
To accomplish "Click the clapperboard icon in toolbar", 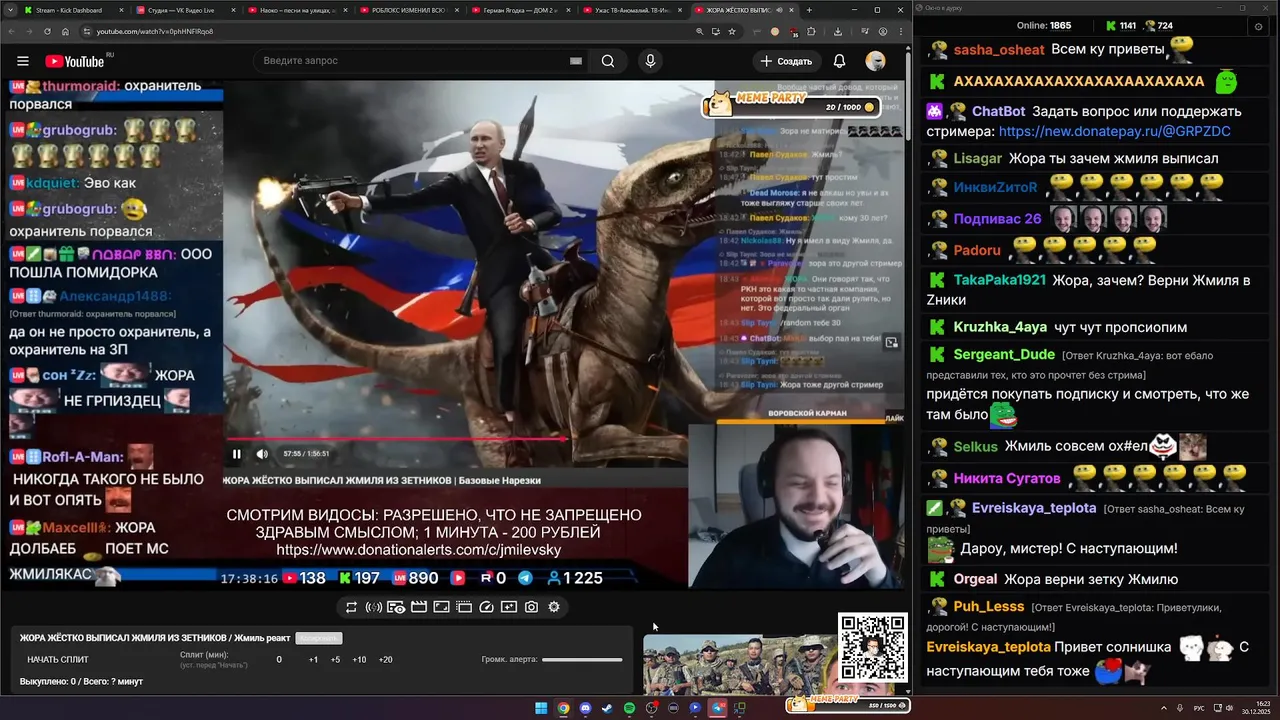I will [x=419, y=607].
